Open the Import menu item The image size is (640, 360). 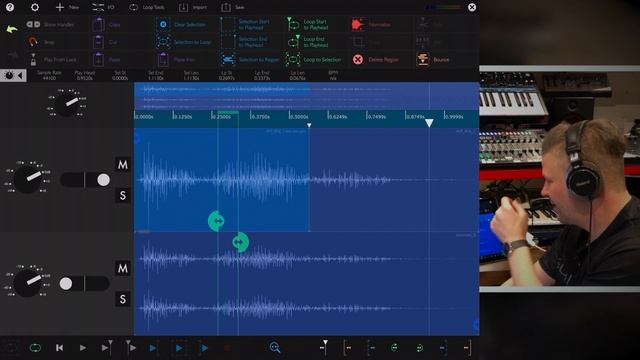coord(193,7)
